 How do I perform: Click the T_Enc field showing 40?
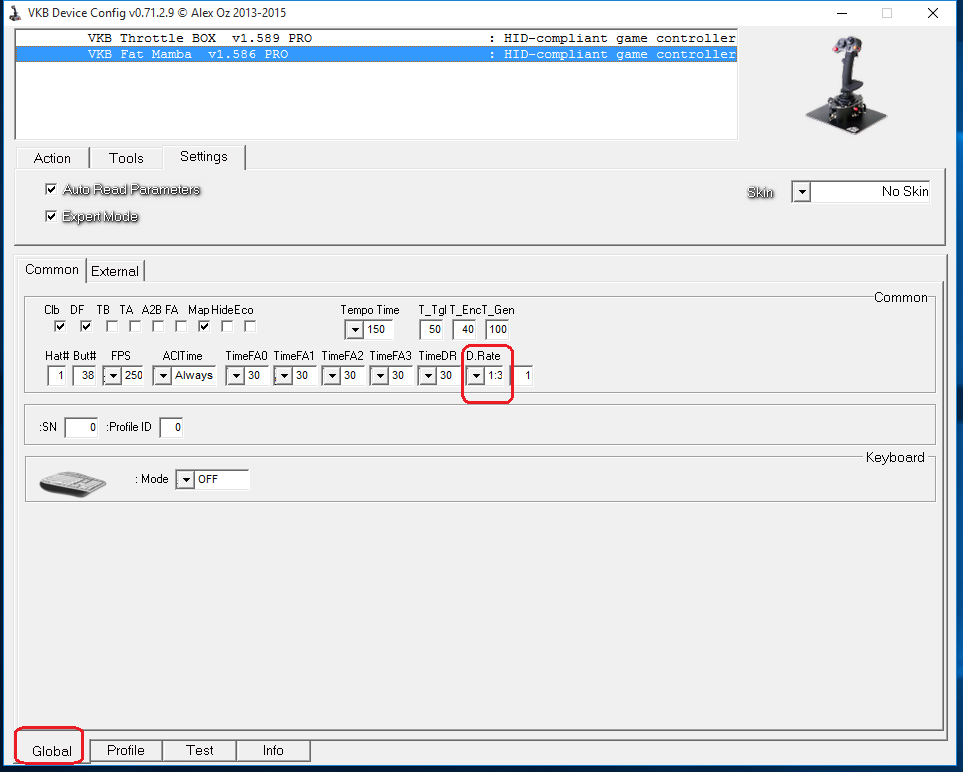(x=464, y=329)
